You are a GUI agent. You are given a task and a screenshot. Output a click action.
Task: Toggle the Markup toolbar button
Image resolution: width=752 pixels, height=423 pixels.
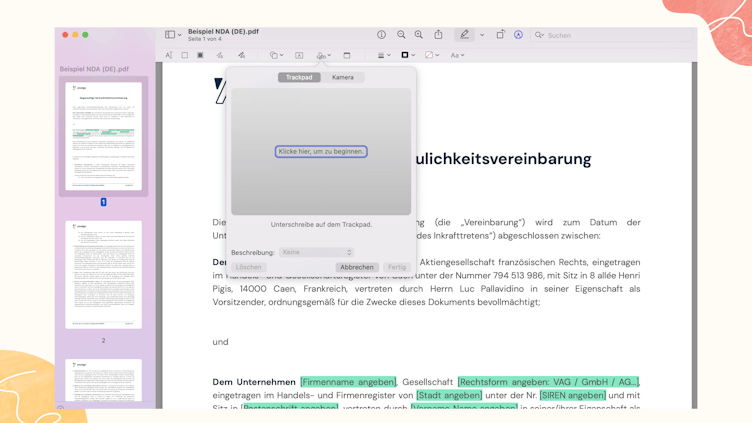pyautogui.click(x=518, y=35)
